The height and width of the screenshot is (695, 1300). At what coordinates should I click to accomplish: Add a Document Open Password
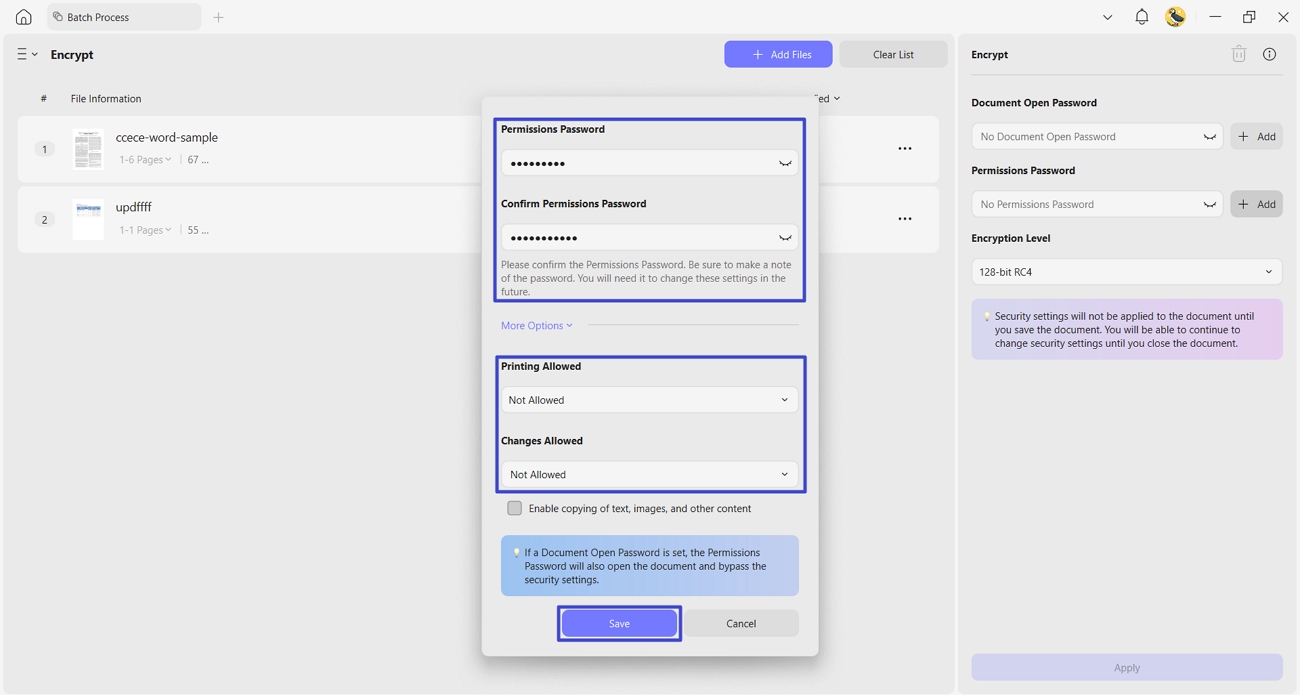[x=1257, y=136]
